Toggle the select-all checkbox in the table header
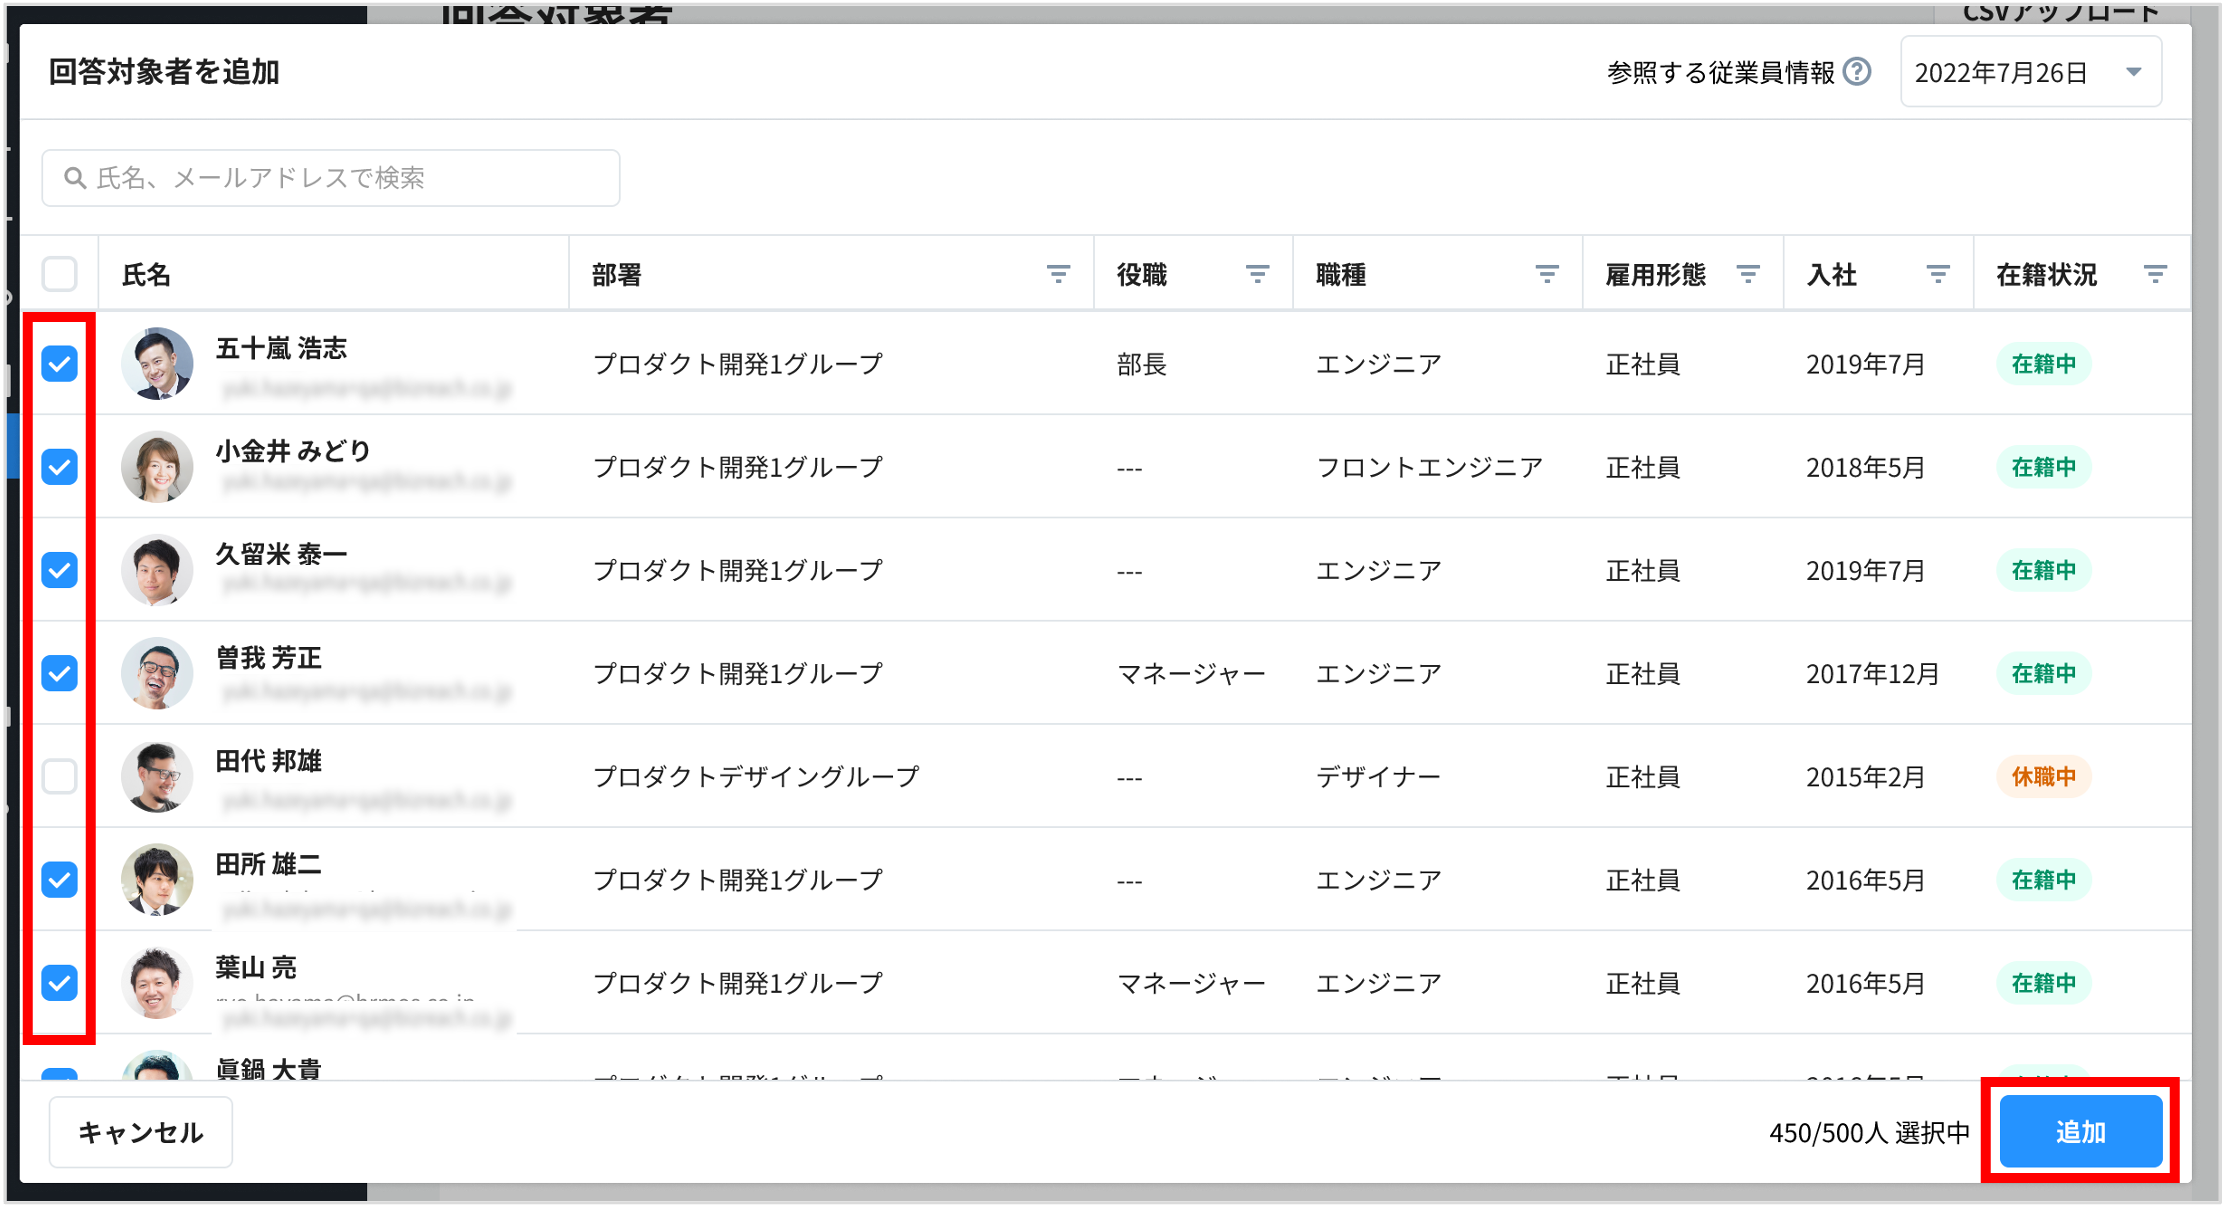This screenshot has width=2222, height=1205. click(x=60, y=273)
